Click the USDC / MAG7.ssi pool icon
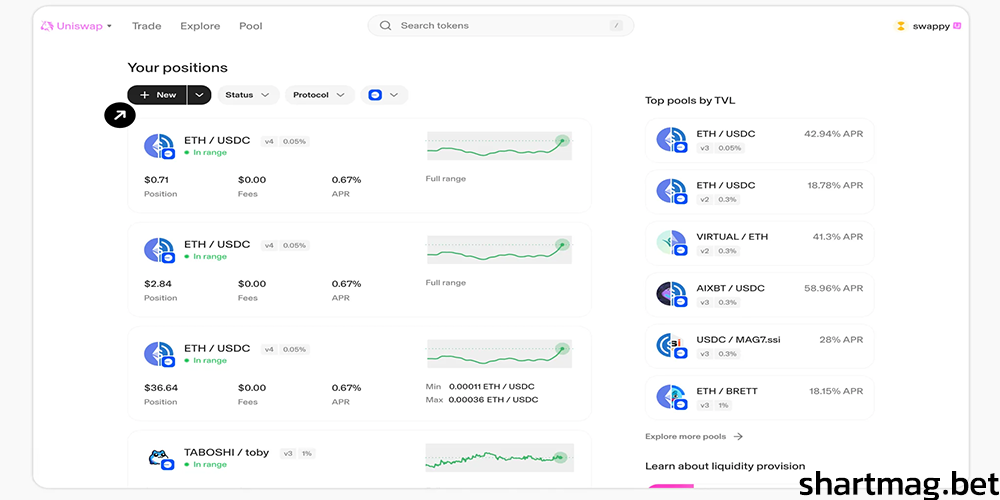Screen dimensions: 1000x500 [671, 346]
